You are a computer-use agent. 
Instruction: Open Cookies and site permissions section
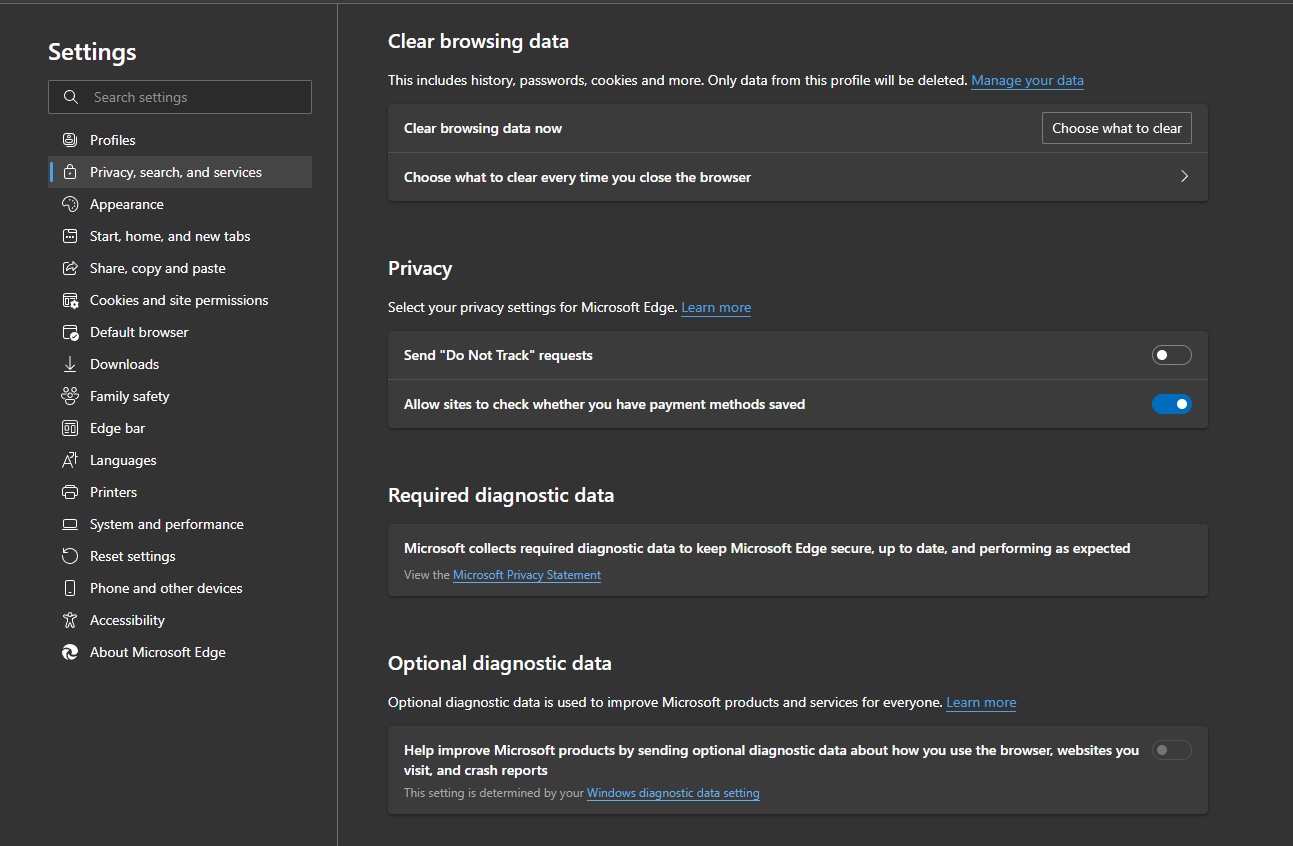180,300
